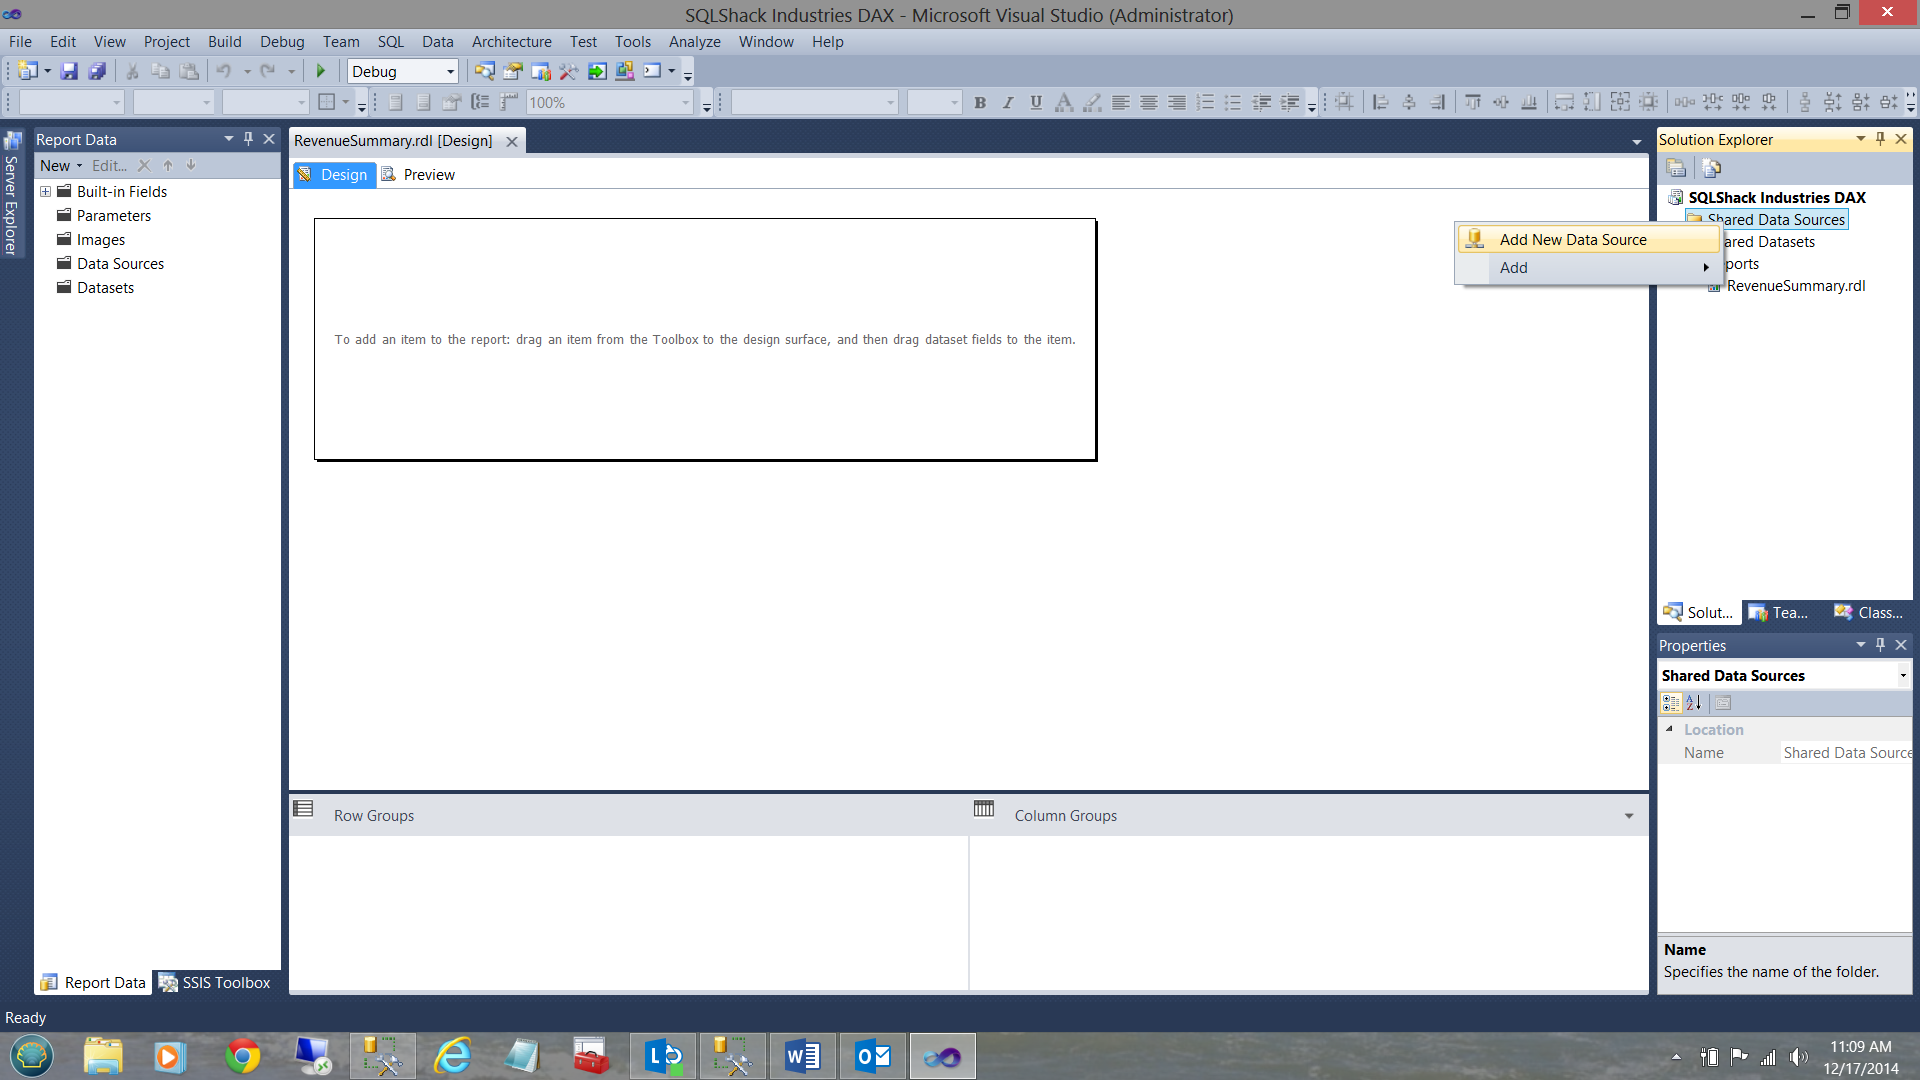
Task: Choose Add New Data Source menu entry
Action: 1572,240
